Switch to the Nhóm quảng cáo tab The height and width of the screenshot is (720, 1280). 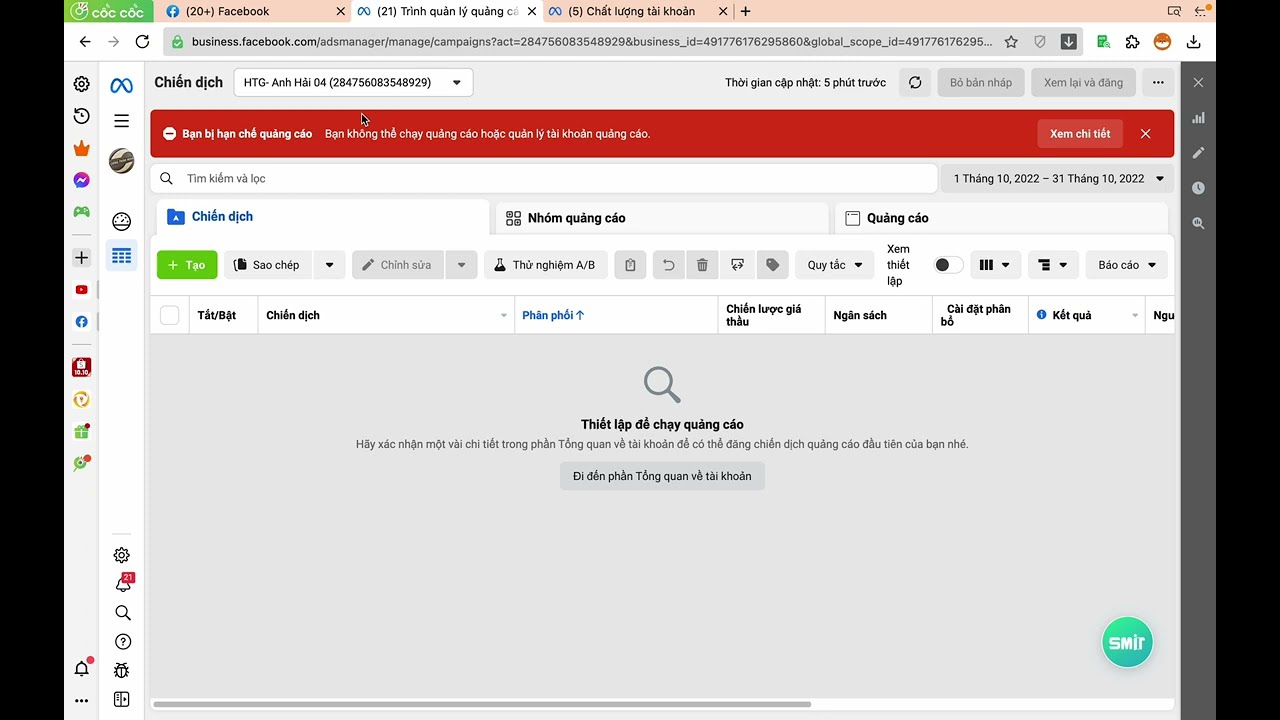click(661, 218)
